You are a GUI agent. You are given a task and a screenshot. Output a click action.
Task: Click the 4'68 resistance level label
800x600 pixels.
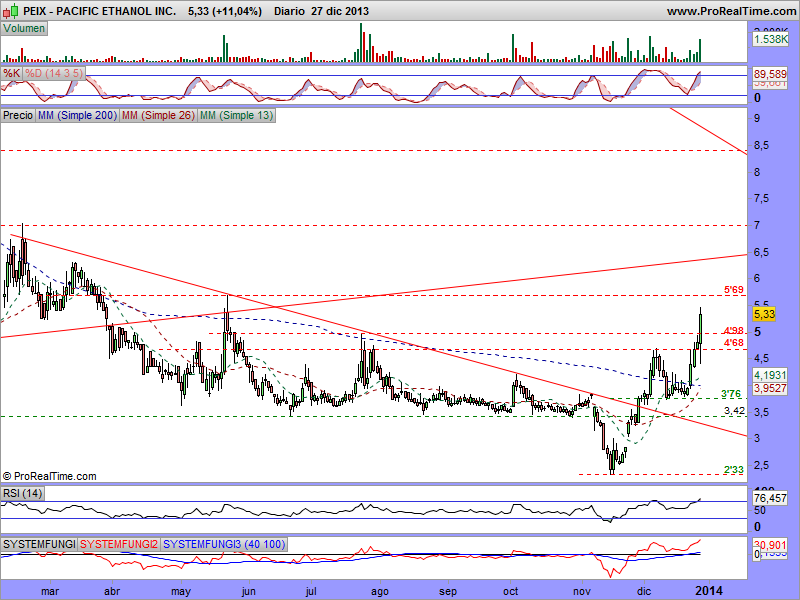click(x=734, y=343)
